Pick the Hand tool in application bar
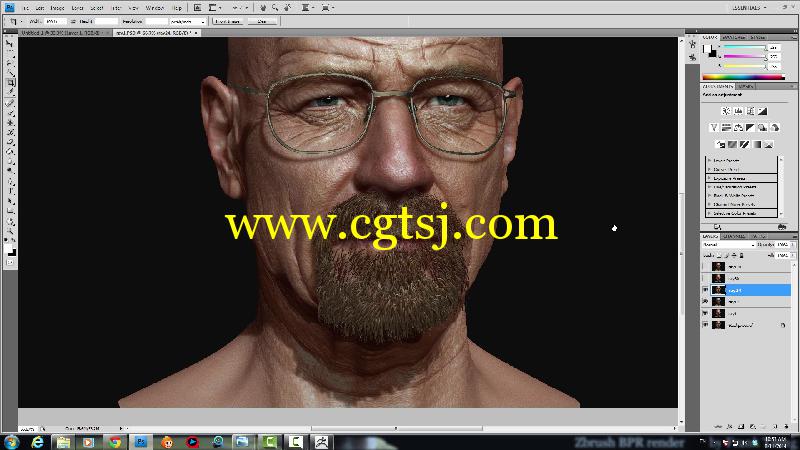 [x=263, y=8]
